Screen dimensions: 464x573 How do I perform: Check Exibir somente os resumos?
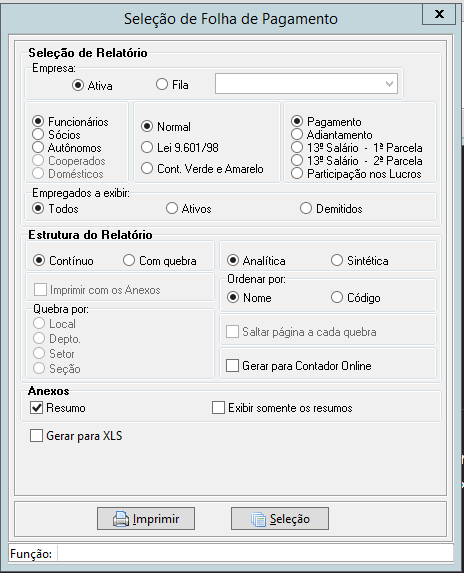[218, 407]
